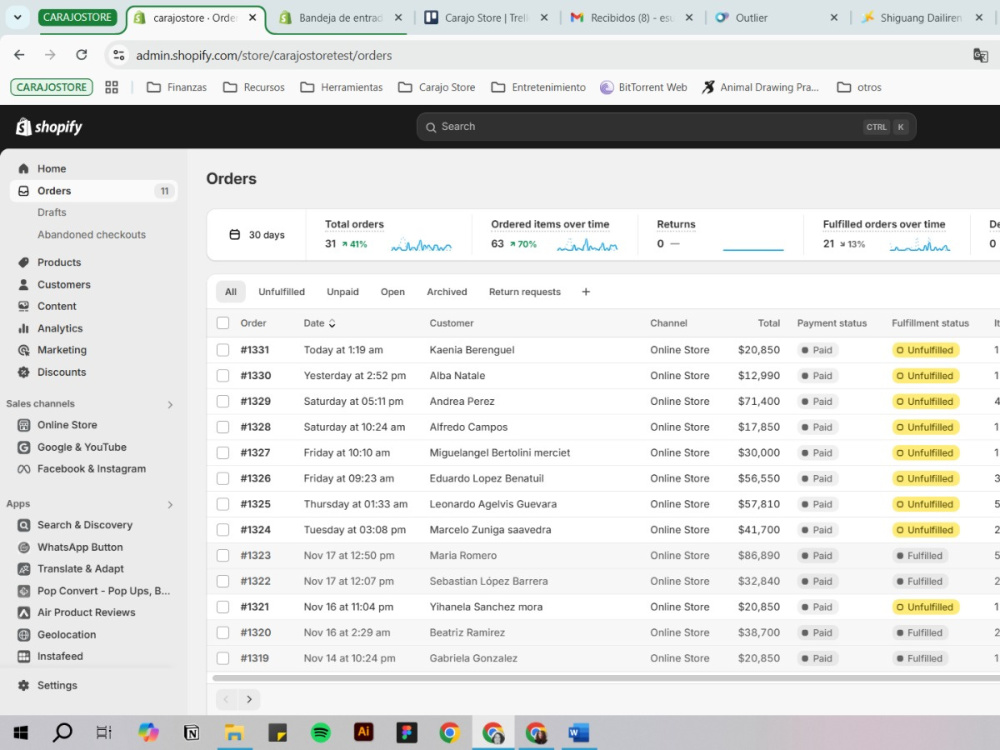The width and height of the screenshot is (1000, 750).
Task: Open Abandoned checkouts link
Action: click(92, 235)
